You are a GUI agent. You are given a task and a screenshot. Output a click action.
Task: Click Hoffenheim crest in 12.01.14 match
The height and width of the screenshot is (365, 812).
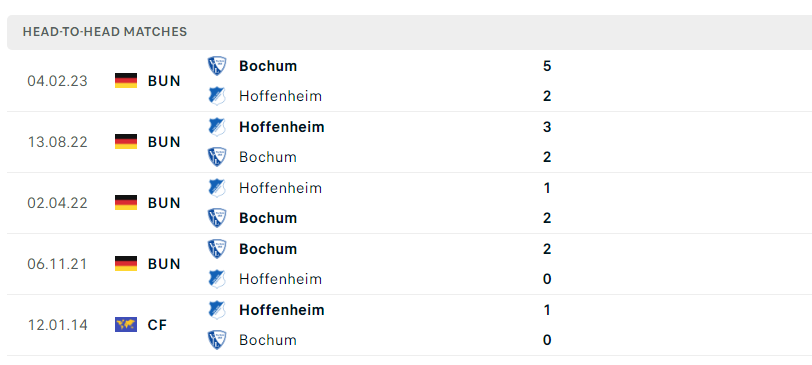point(217,310)
